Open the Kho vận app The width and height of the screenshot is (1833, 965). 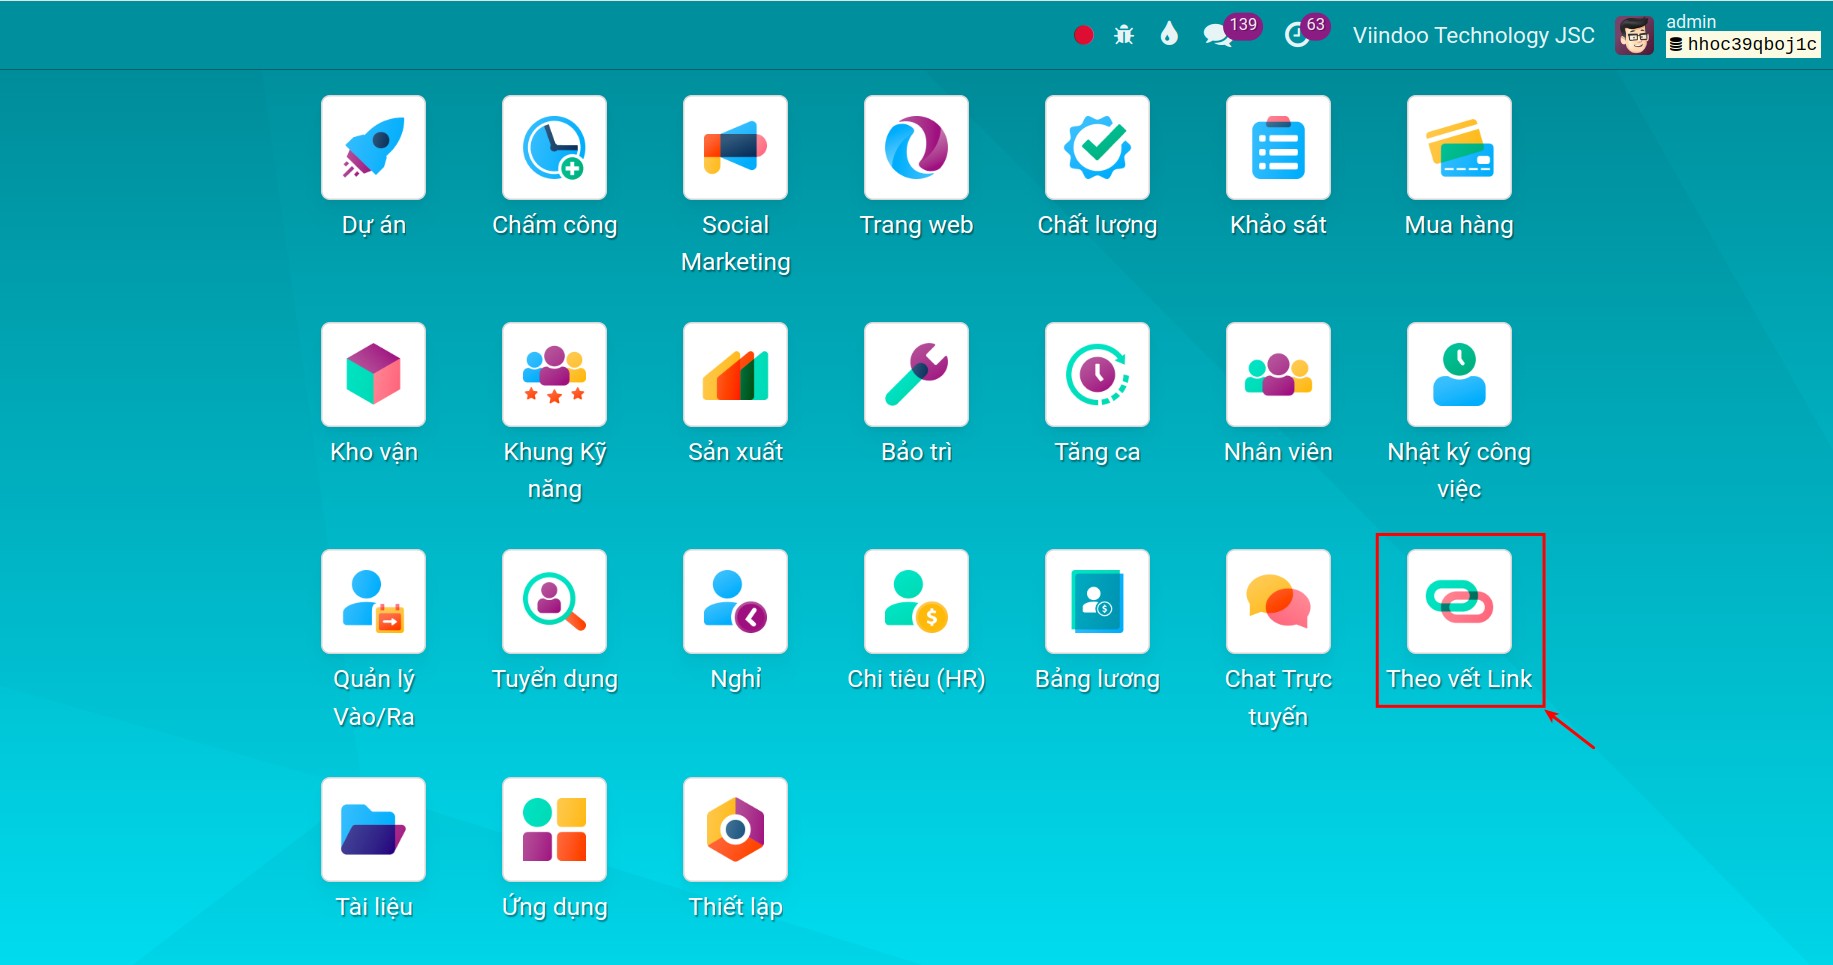coord(373,375)
